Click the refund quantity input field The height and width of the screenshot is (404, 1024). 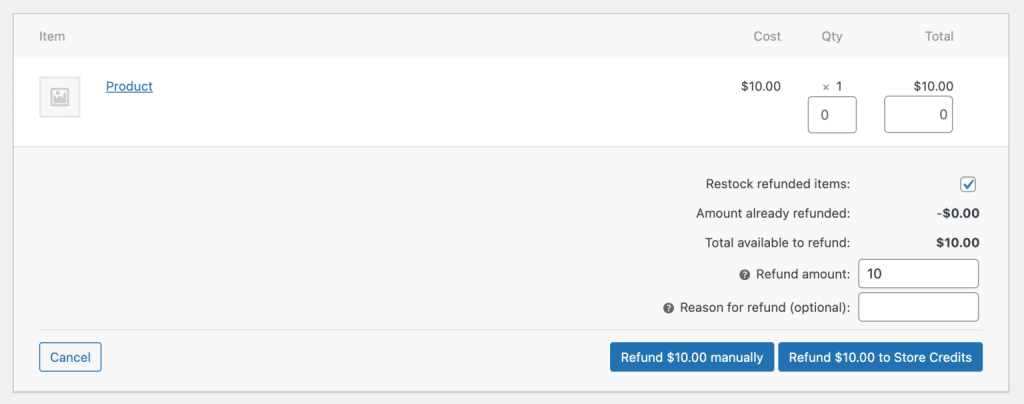pyautogui.click(x=832, y=115)
